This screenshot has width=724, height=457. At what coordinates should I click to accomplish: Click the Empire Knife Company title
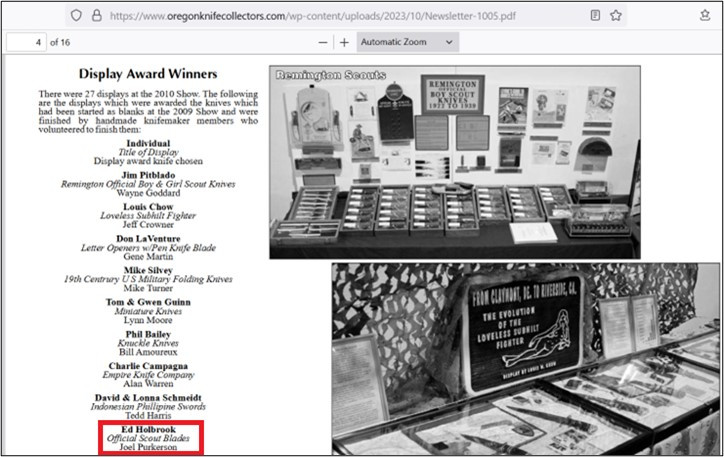148,375
